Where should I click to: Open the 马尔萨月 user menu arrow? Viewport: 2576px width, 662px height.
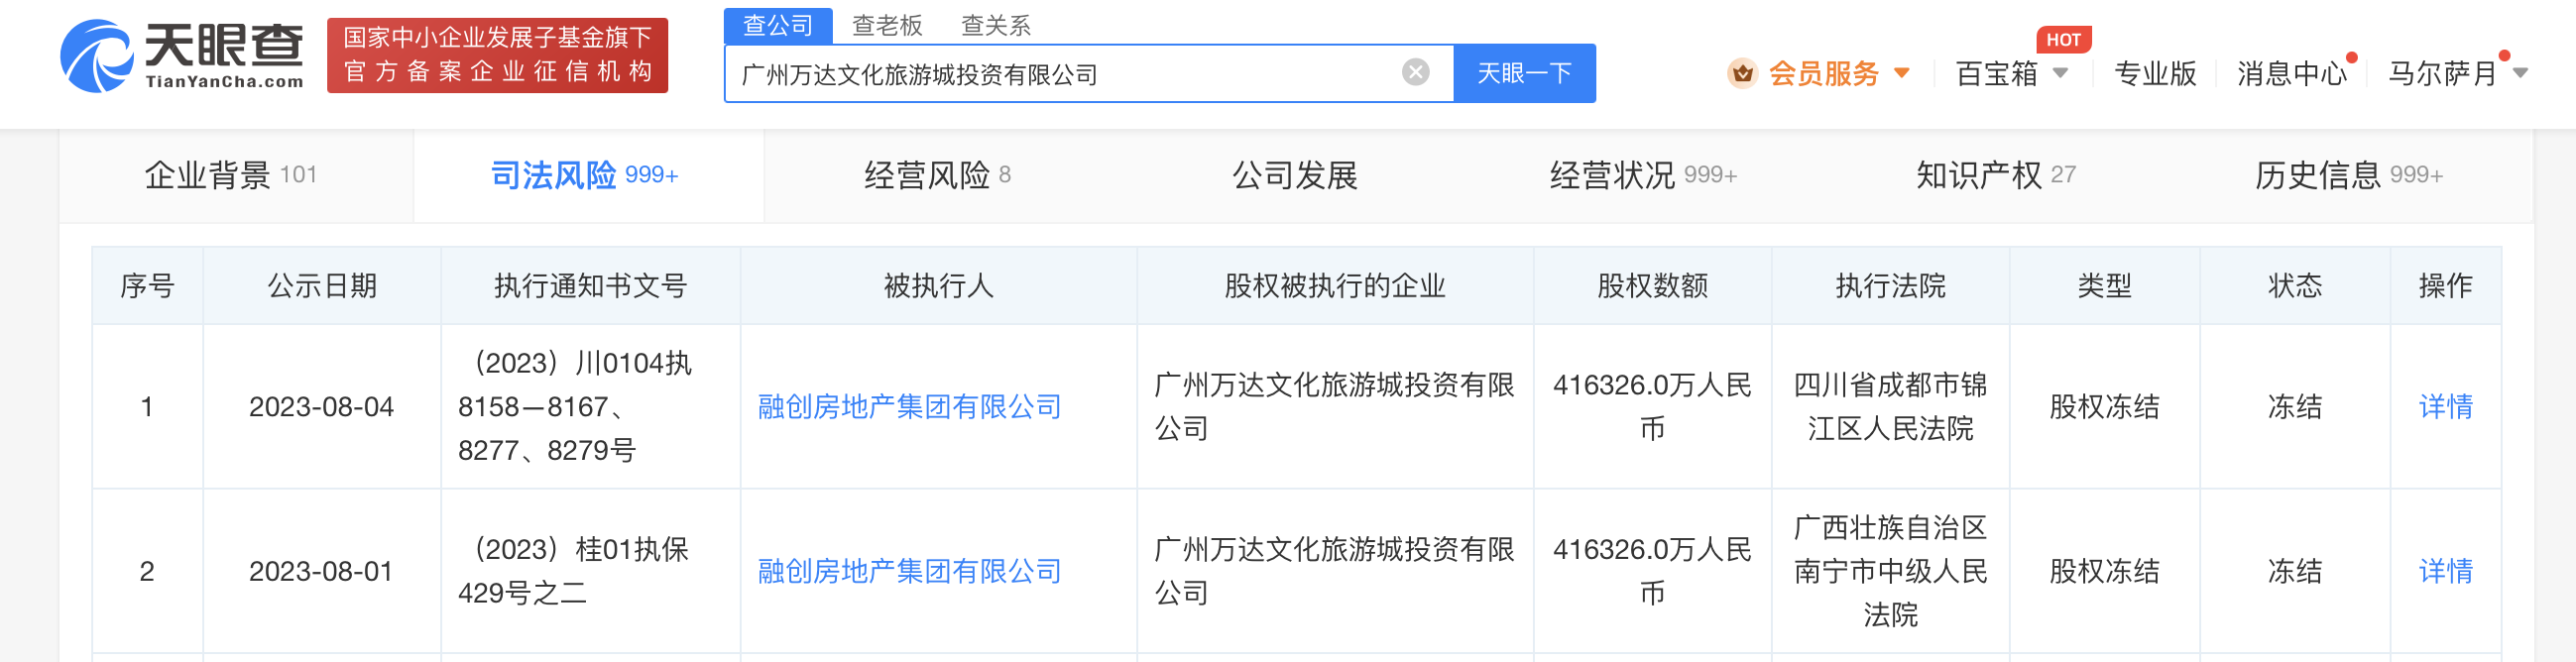[2520, 73]
